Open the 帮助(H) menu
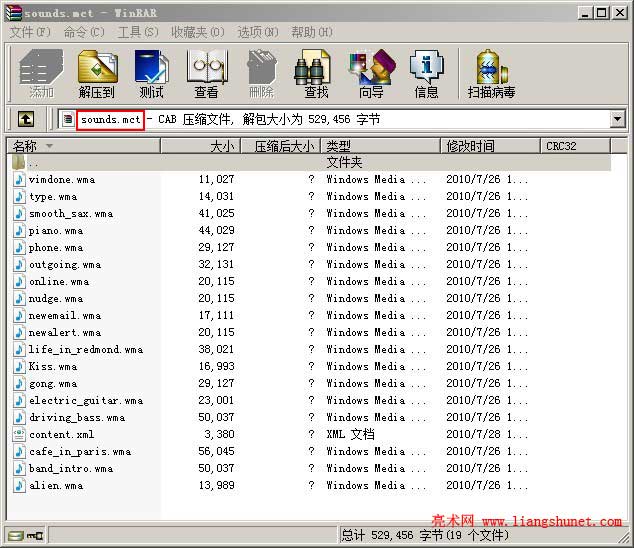The height and width of the screenshot is (548, 634). 312,32
